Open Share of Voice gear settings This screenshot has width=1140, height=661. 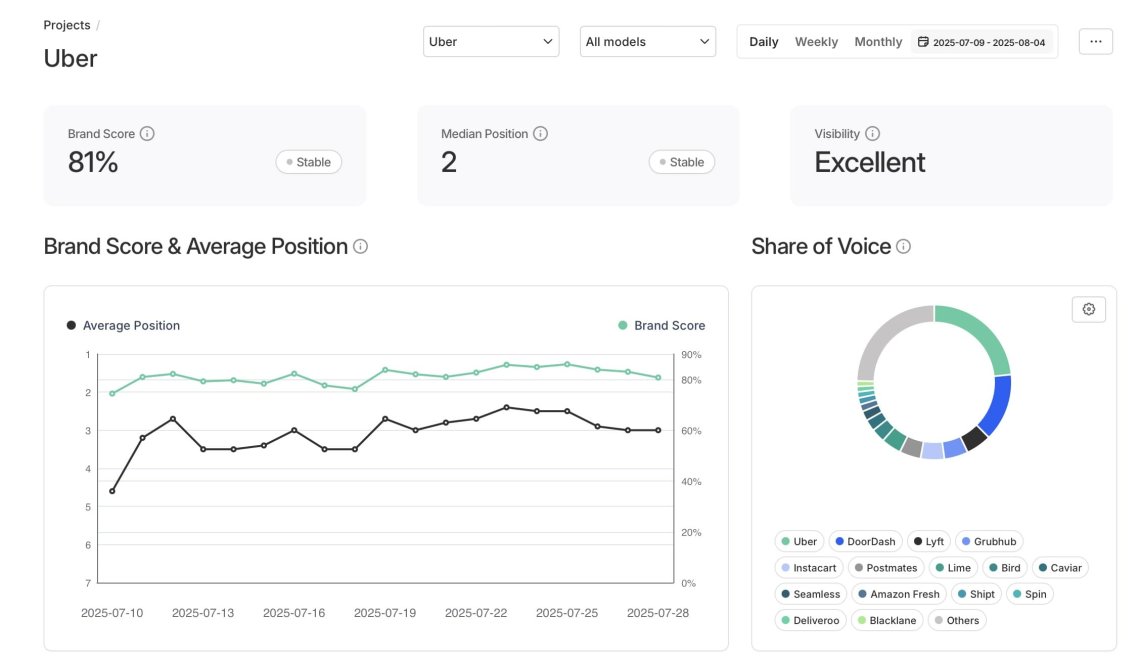coord(1088,309)
